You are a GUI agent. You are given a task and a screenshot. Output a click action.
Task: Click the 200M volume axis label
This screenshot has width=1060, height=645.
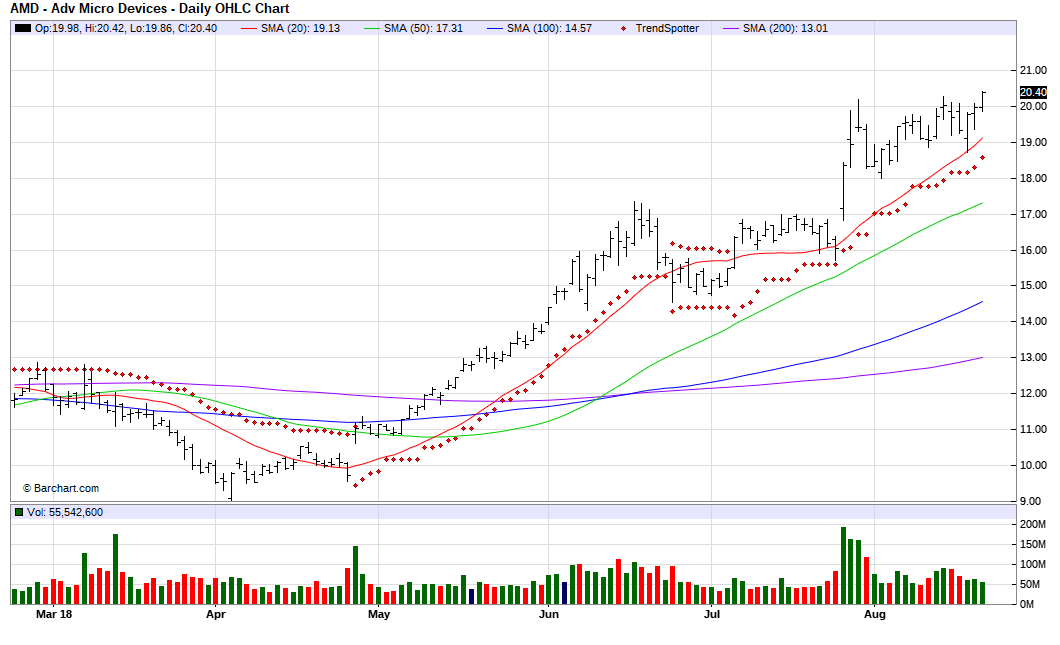(1033, 525)
